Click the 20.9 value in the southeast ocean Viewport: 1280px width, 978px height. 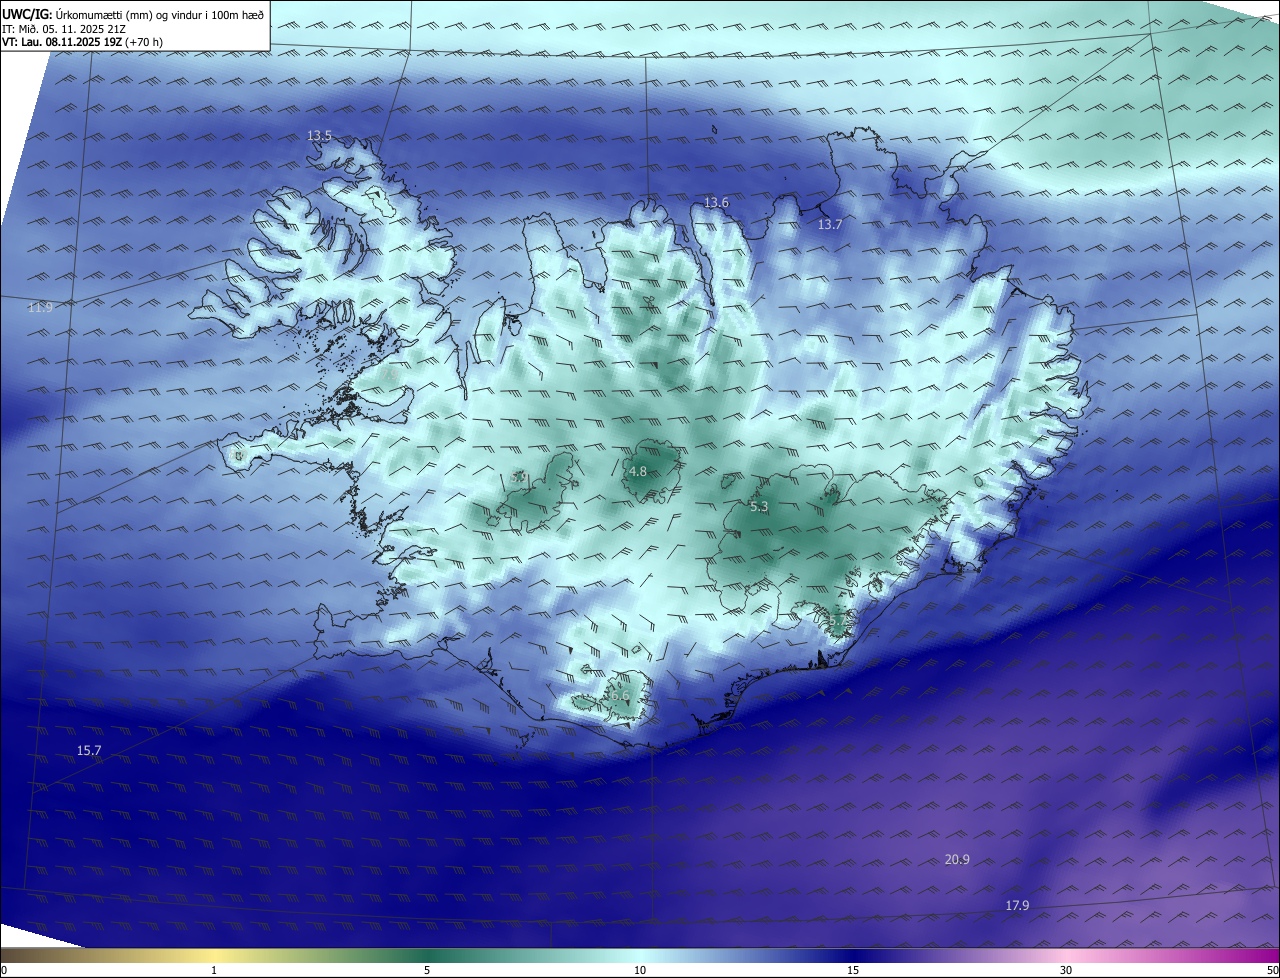tap(957, 860)
